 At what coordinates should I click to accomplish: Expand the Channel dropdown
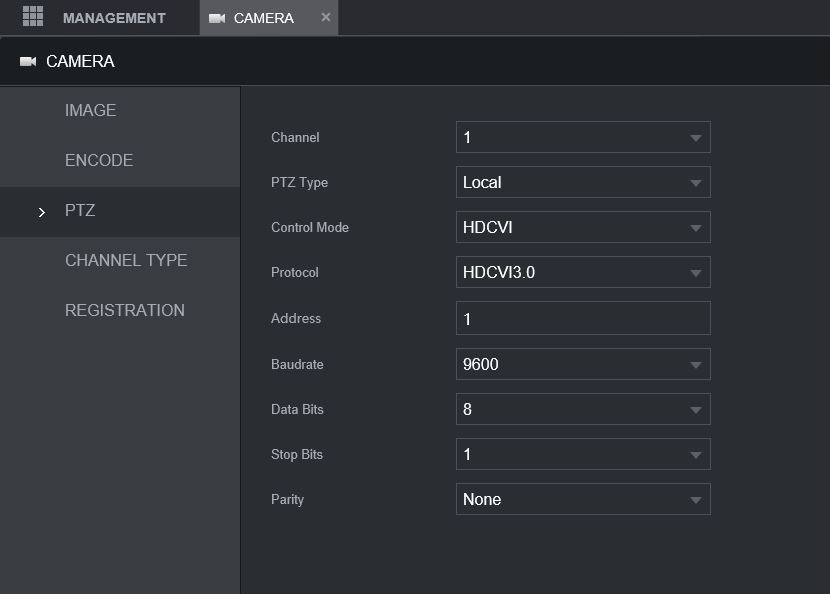click(x=583, y=138)
